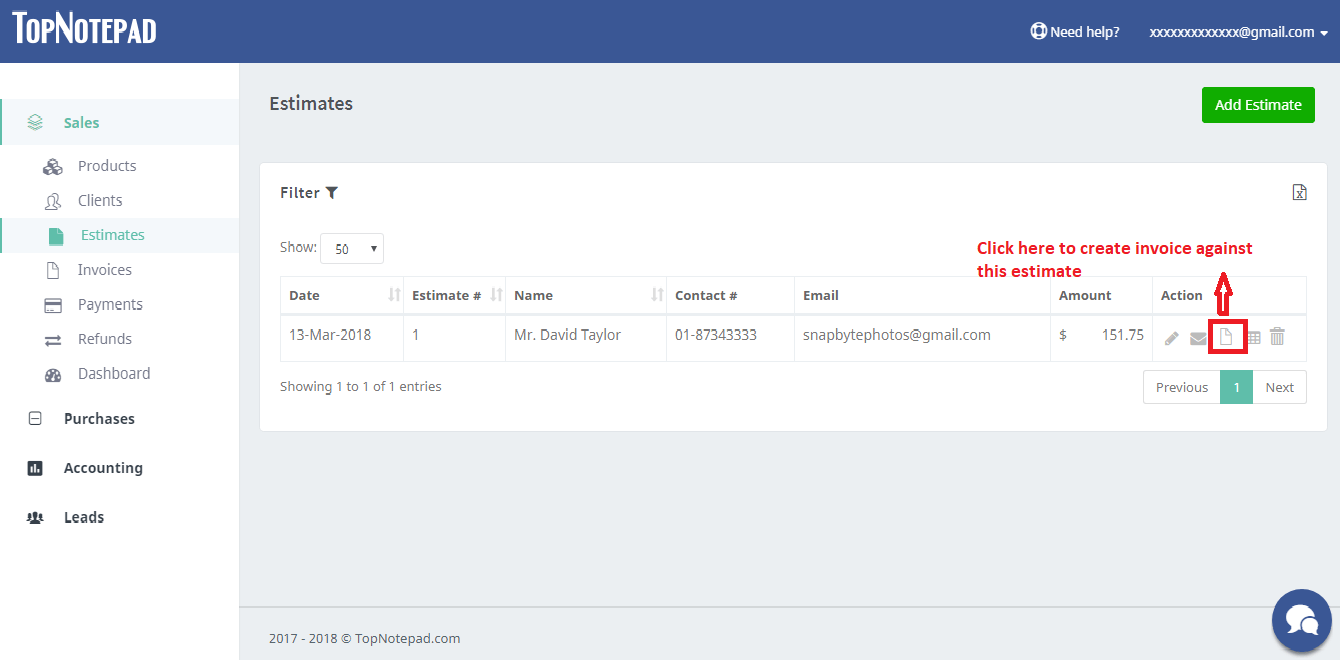
Task: Click the Sales layers icon
Action: (x=35, y=122)
